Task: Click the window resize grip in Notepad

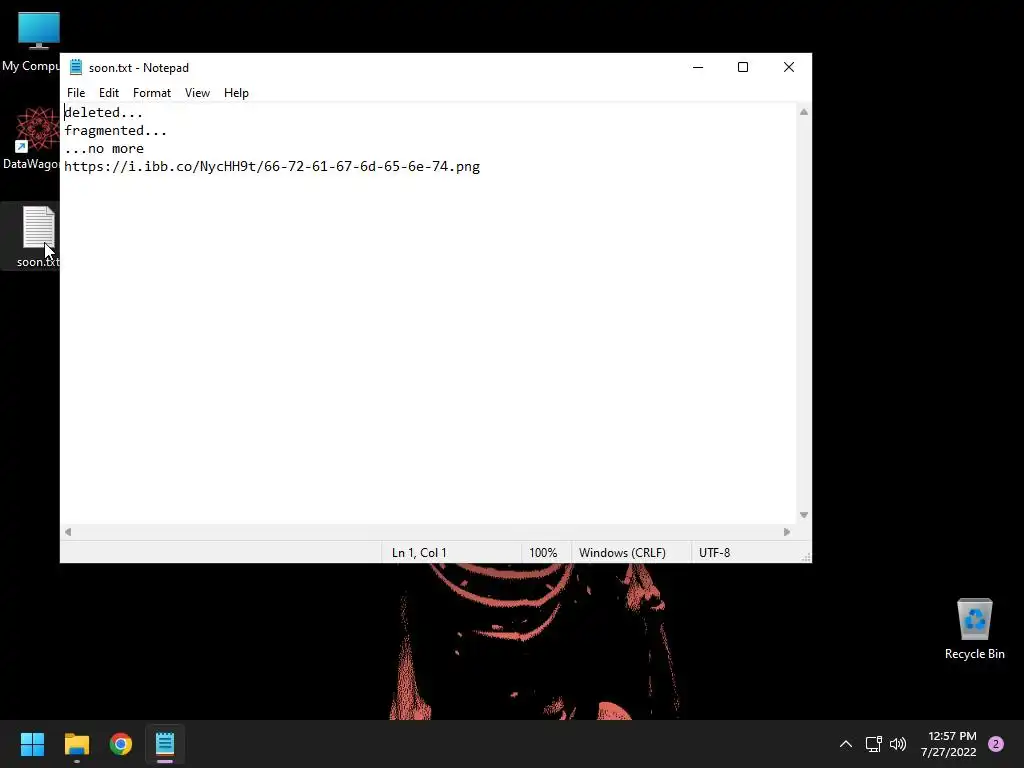Action: 806,557
